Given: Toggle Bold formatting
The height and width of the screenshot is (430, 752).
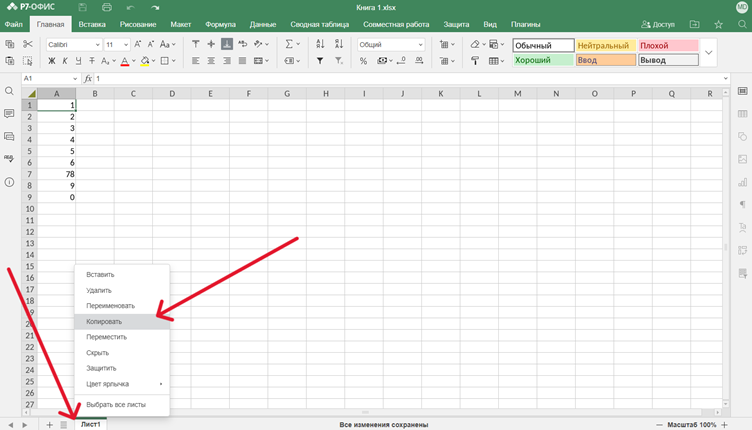Looking at the screenshot, I should click(x=52, y=61).
